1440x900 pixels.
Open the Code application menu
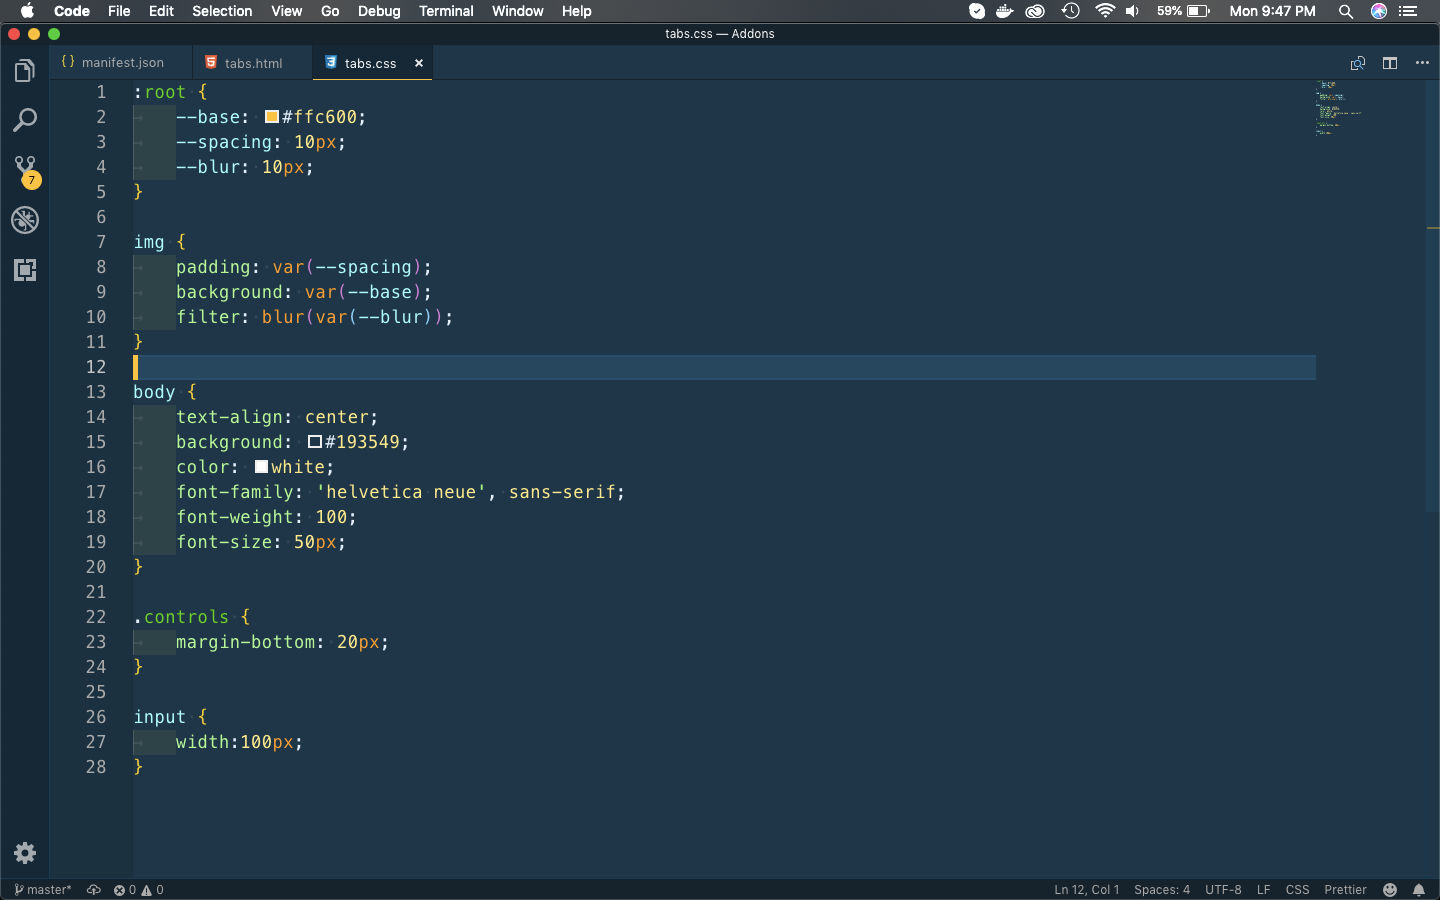pyautogui.click(x=72, y=11)
